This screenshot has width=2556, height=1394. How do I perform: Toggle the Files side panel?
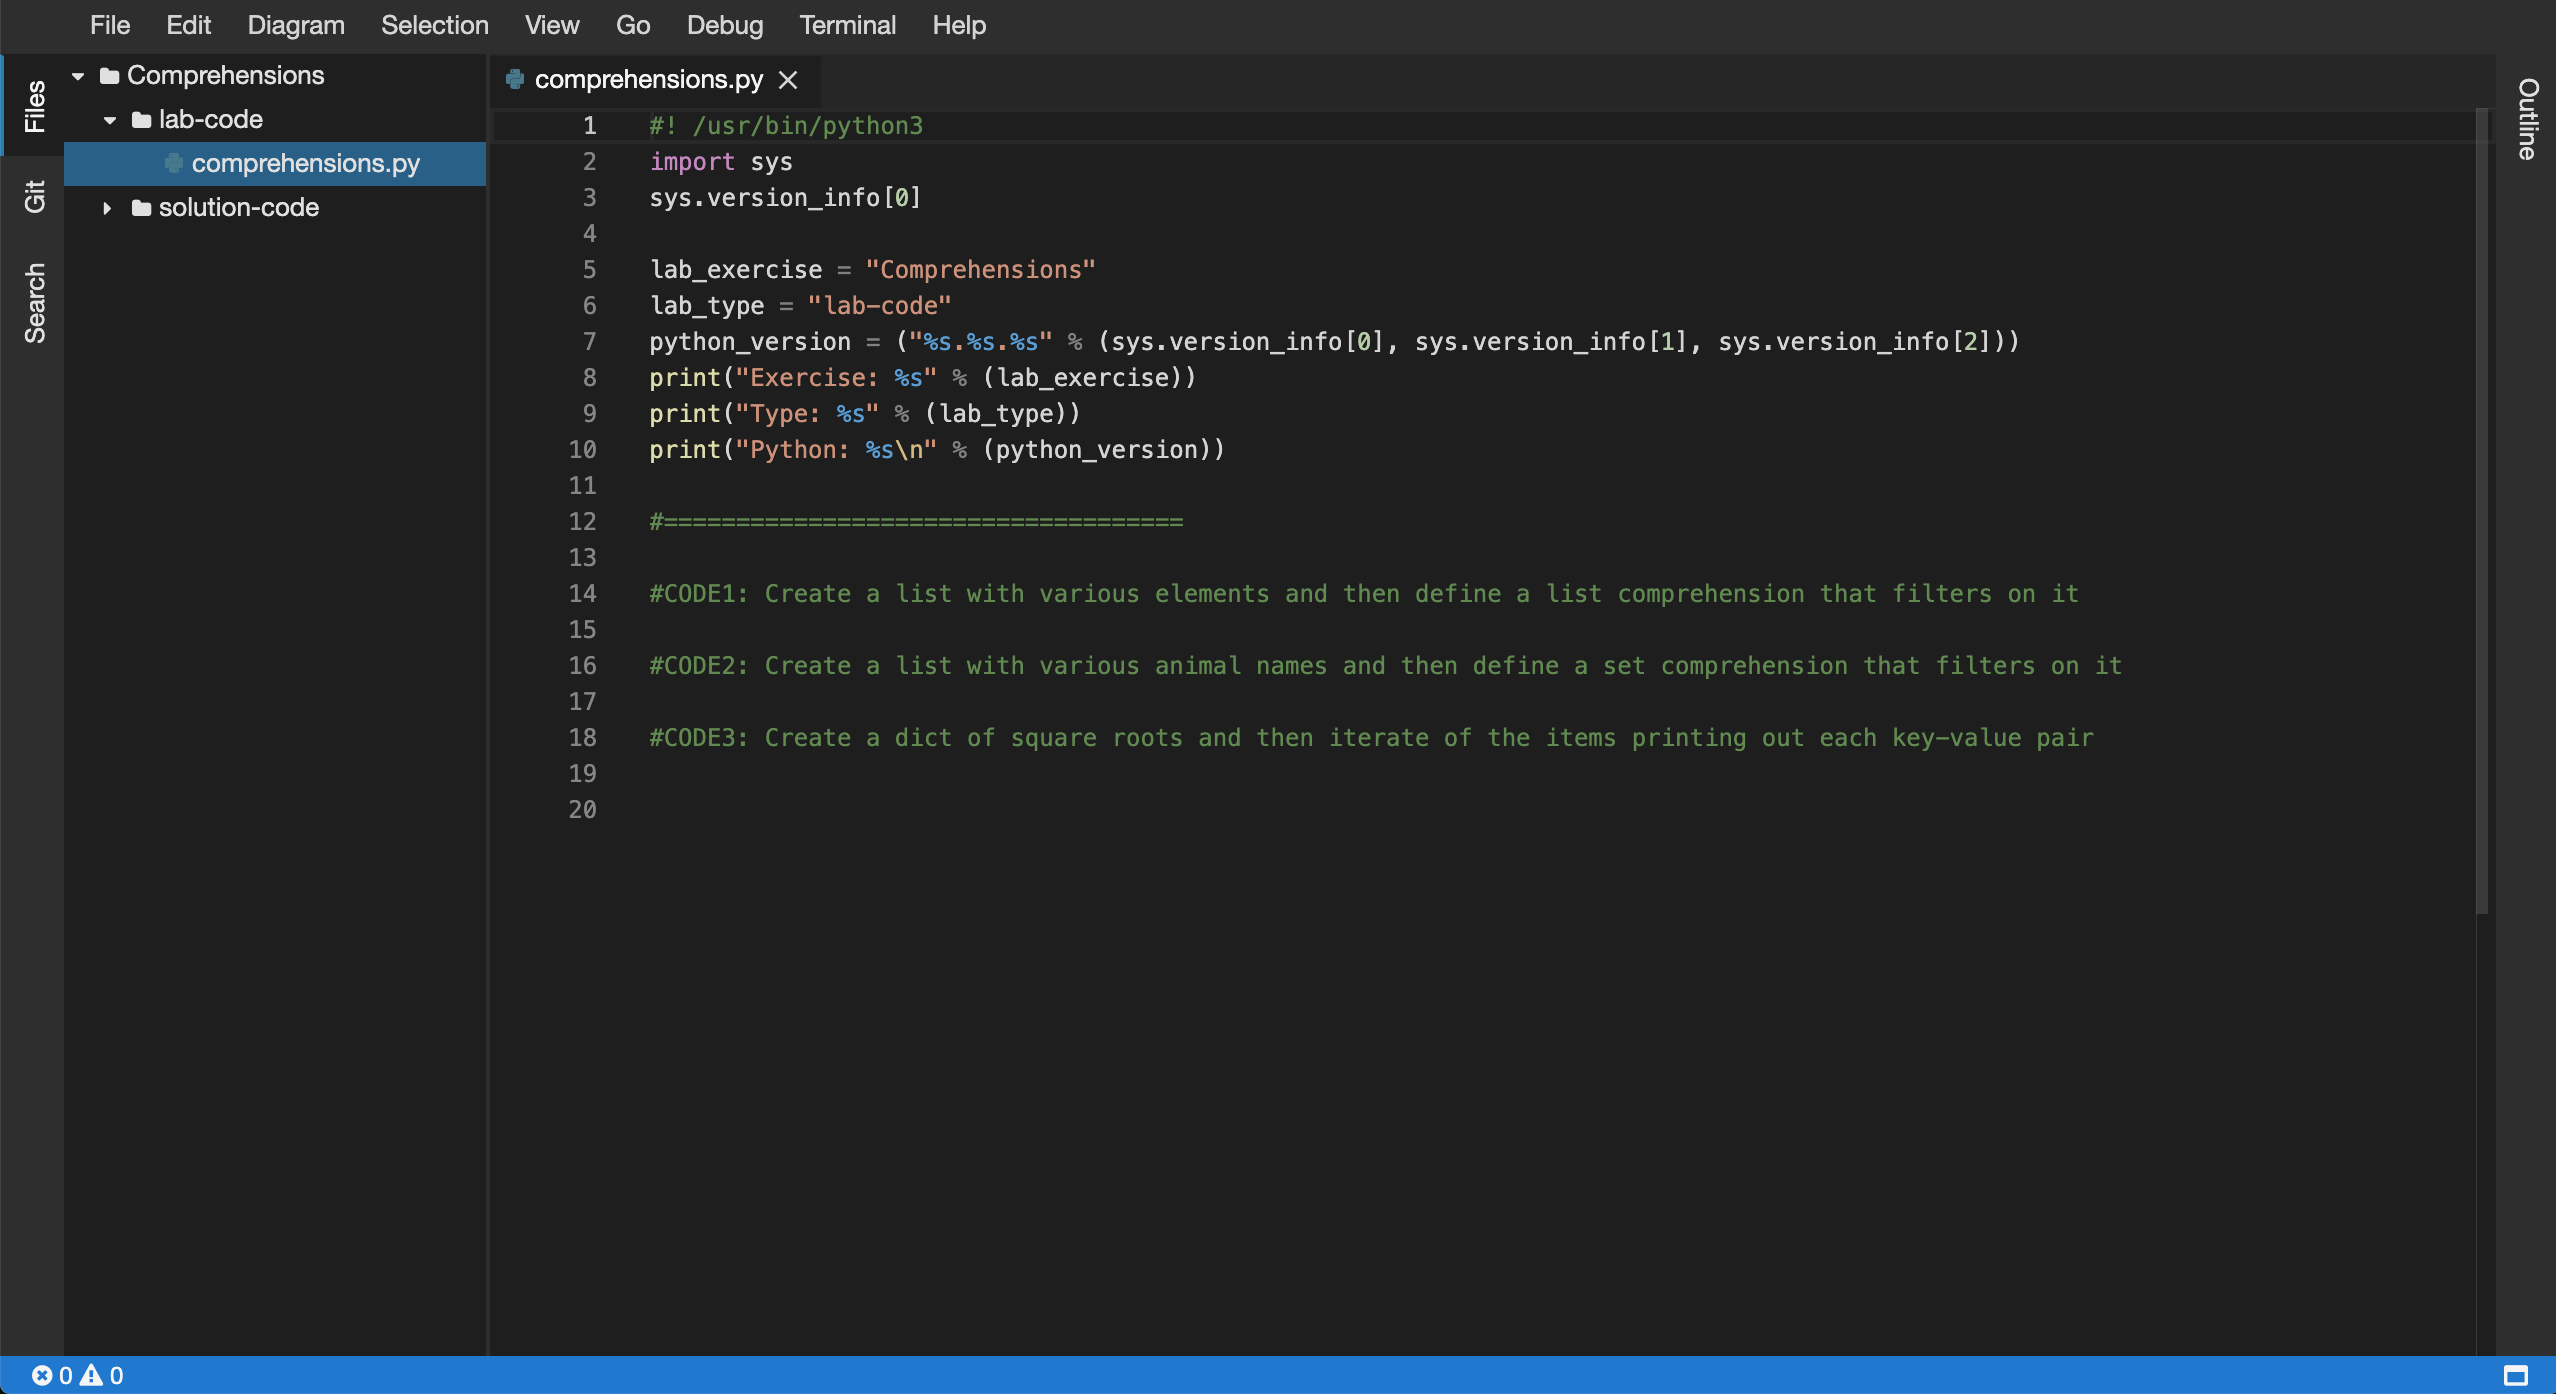coord(34,106)
